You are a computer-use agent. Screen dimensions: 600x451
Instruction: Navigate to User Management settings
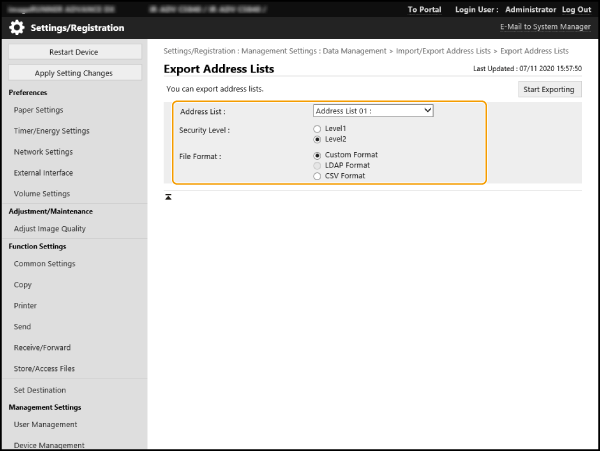coord(45,425)
